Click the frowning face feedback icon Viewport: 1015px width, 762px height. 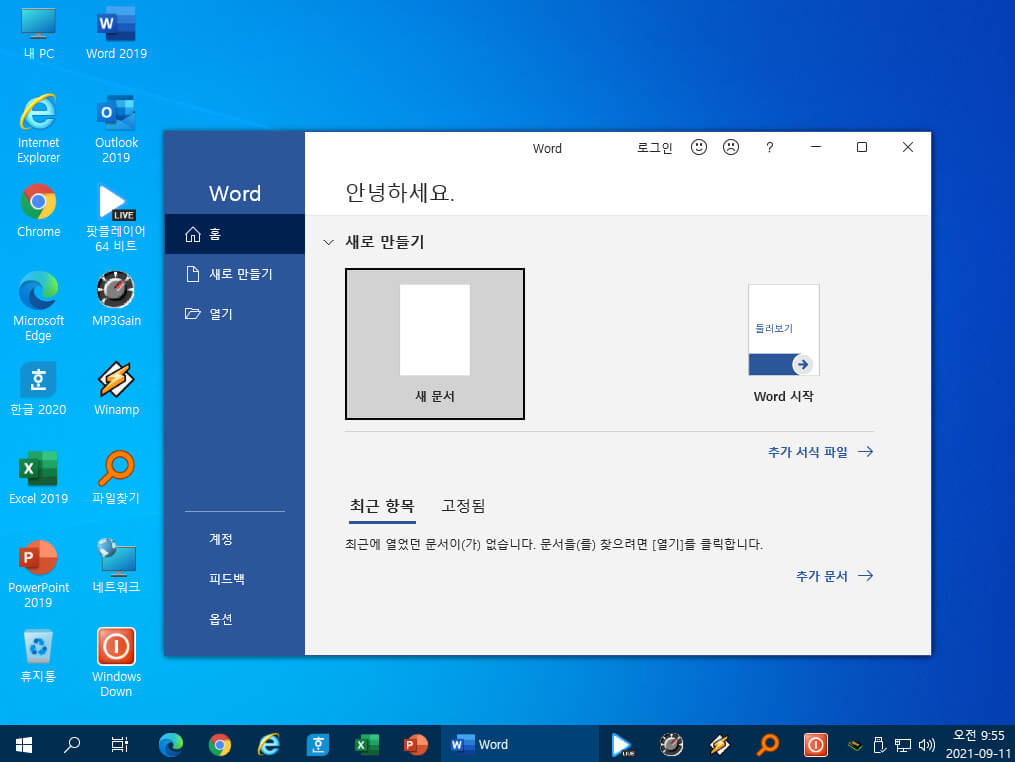(731, 148)
